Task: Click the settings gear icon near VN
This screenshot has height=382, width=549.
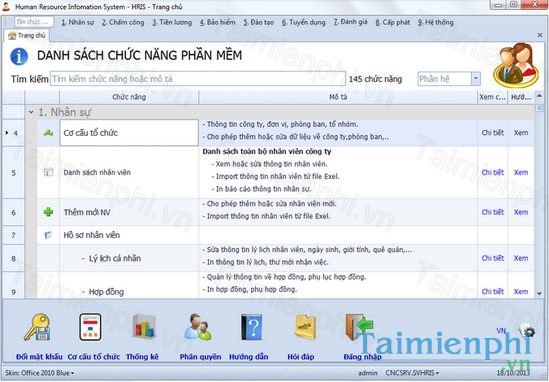Action: pyautogui.click(x=527, y=331)
